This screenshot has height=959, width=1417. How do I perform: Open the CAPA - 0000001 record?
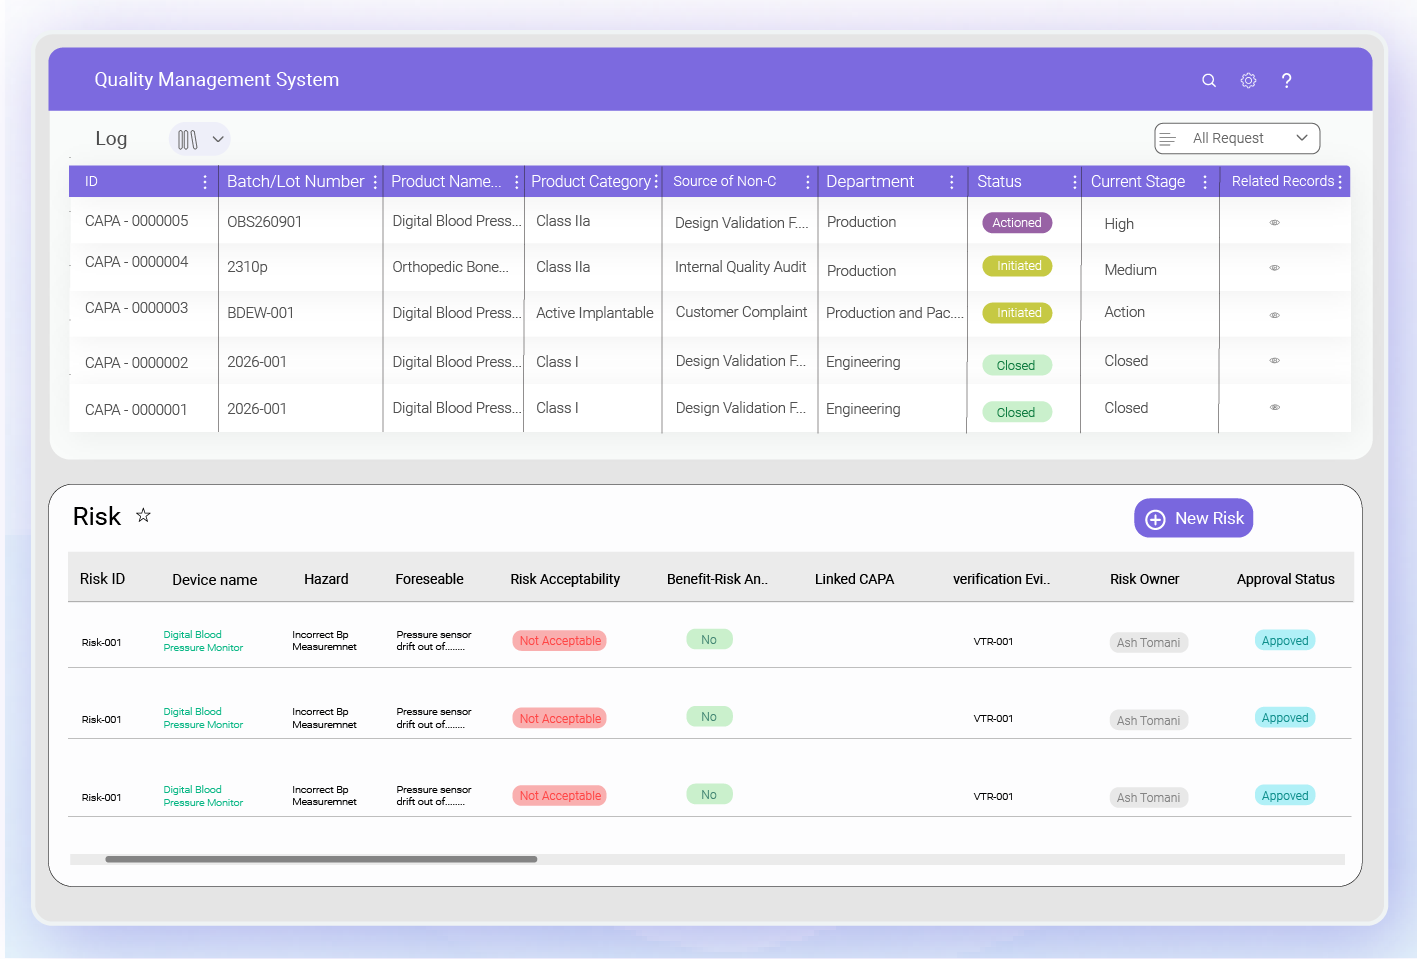point(136,410)
